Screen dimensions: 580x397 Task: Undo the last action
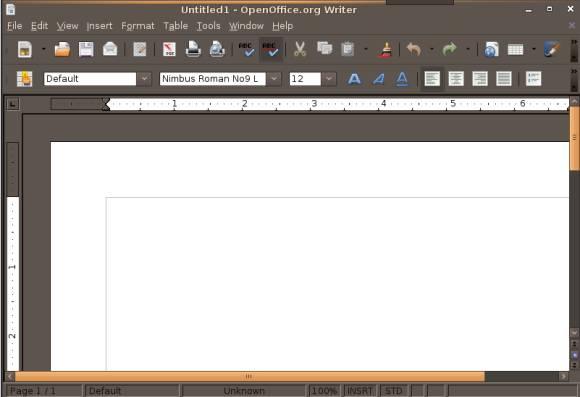point(414,49)
